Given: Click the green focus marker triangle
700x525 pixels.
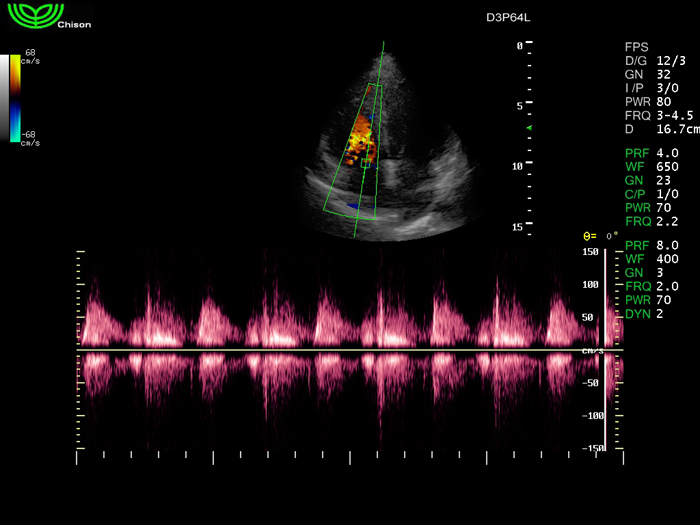Looking at the screenshot, I should coord(530,129).
